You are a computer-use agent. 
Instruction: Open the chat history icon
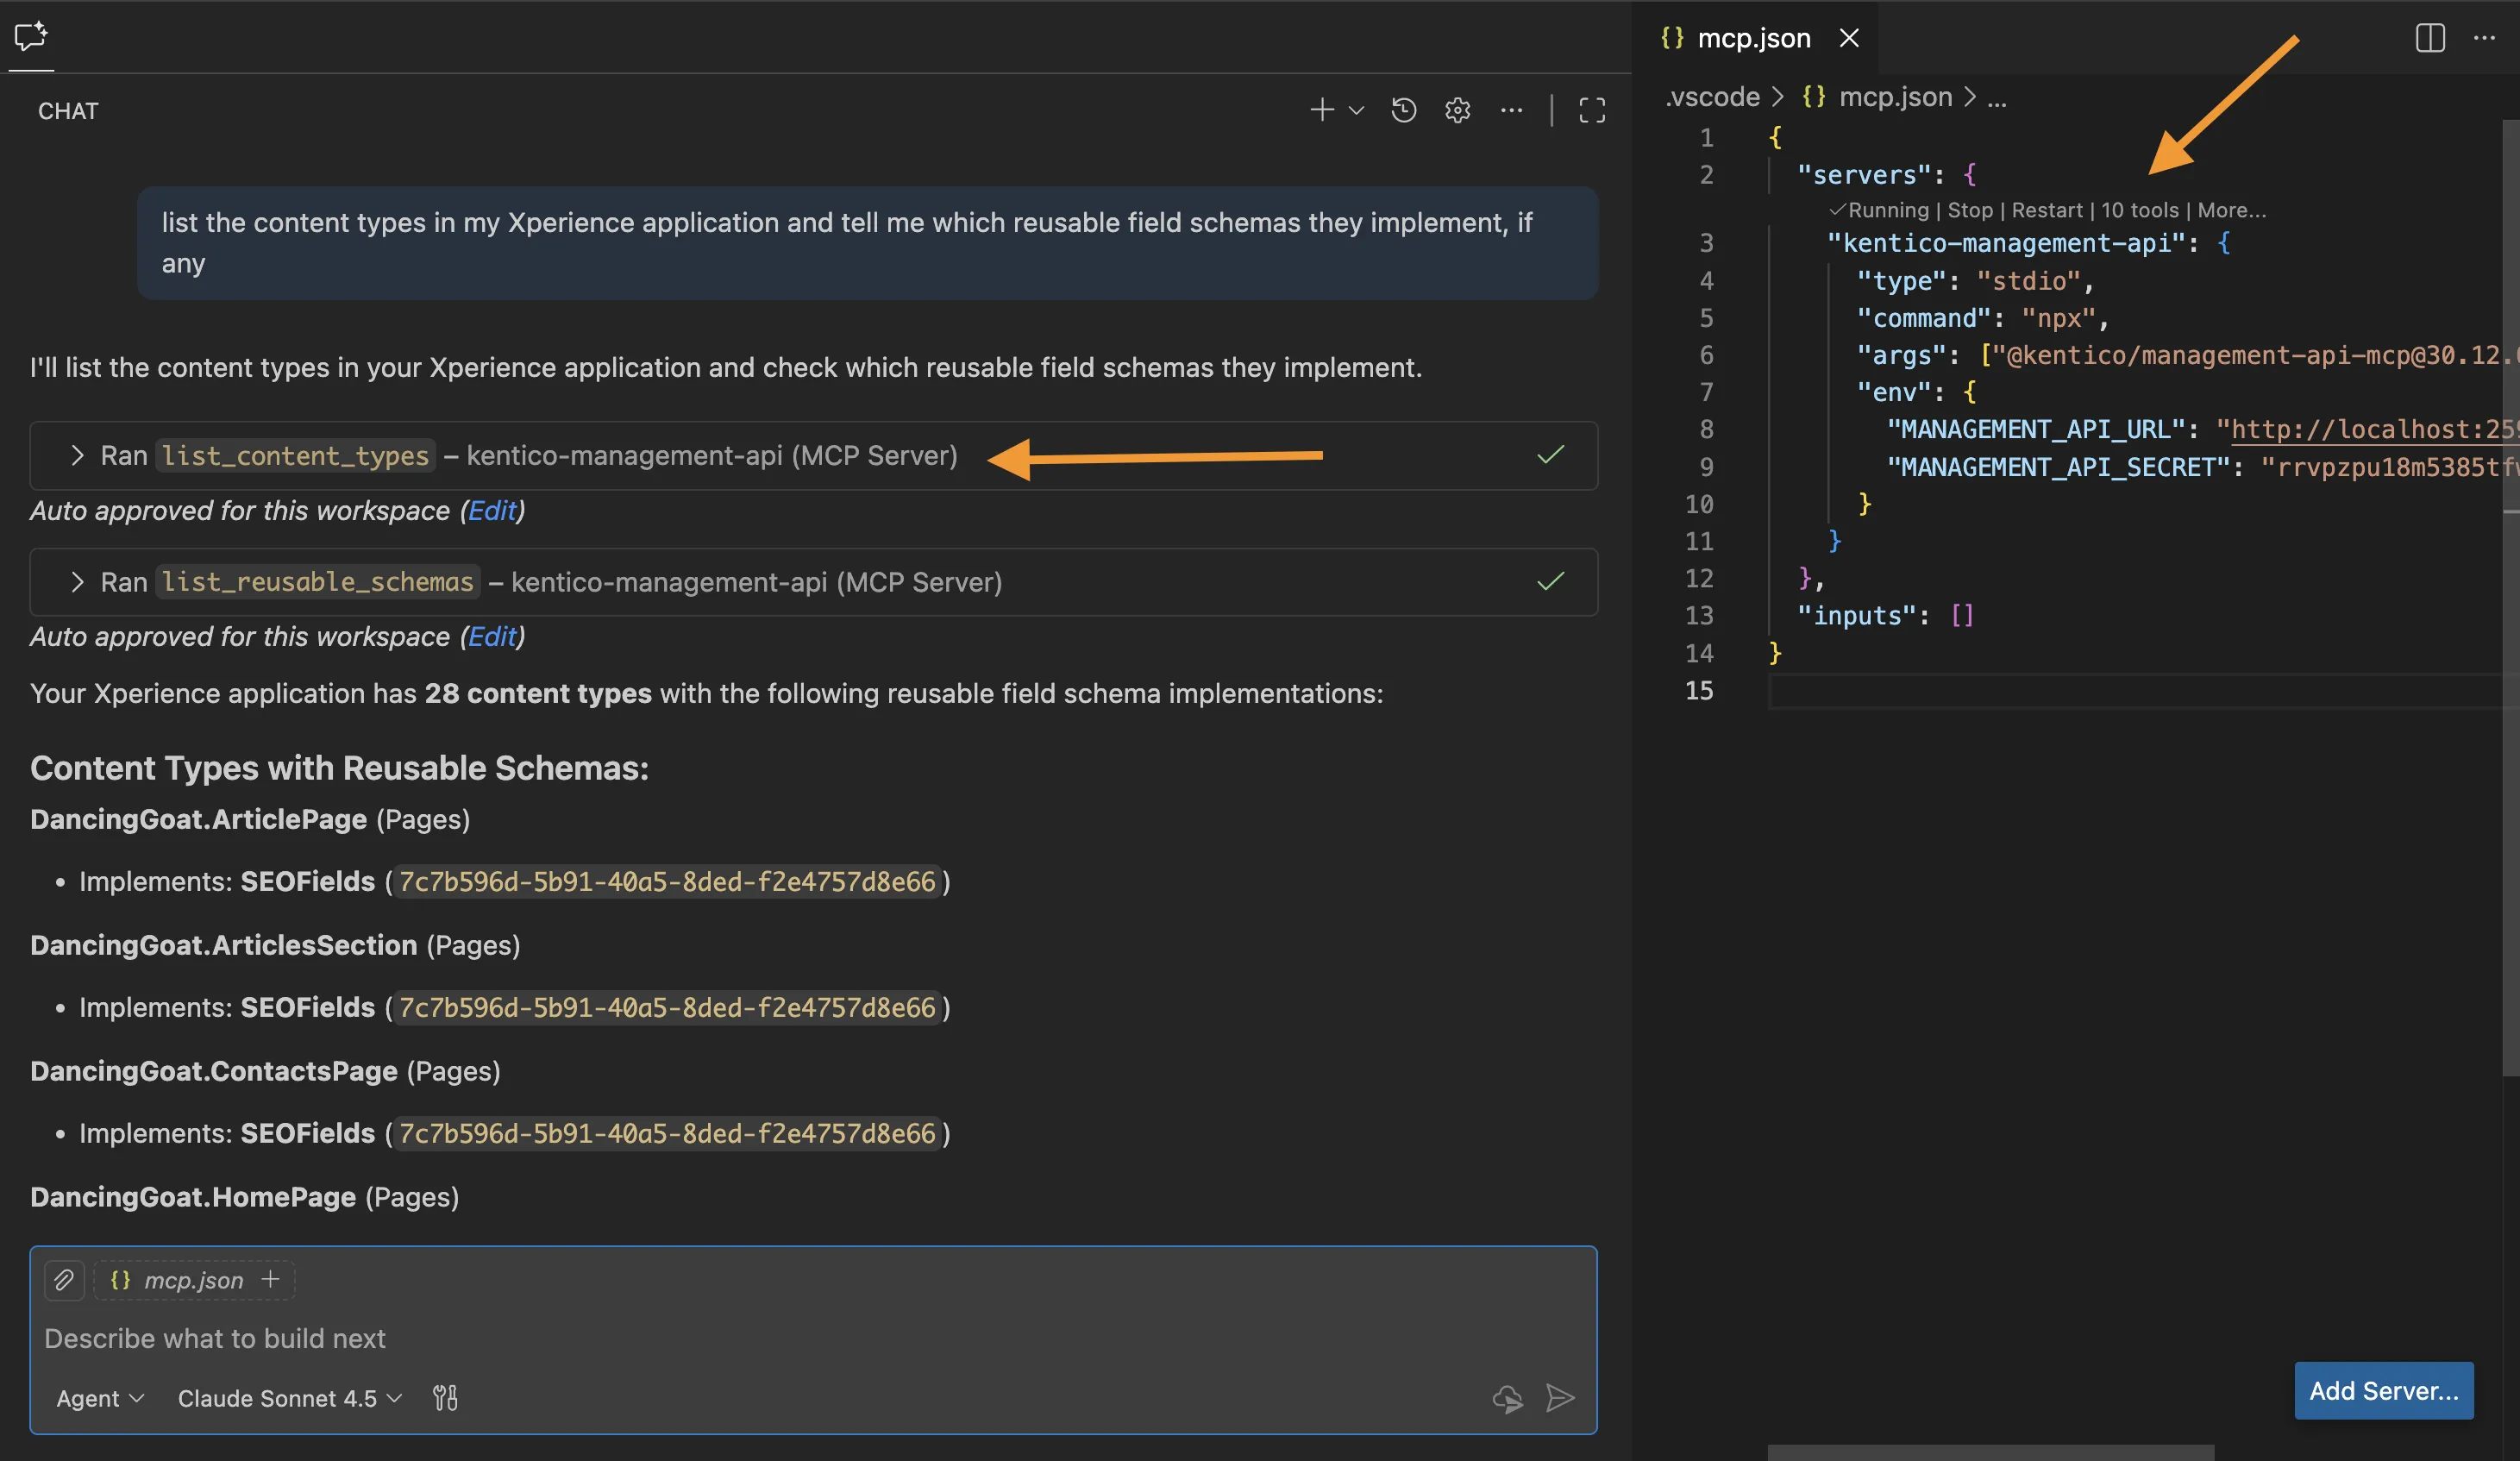tap(1404, 110)
